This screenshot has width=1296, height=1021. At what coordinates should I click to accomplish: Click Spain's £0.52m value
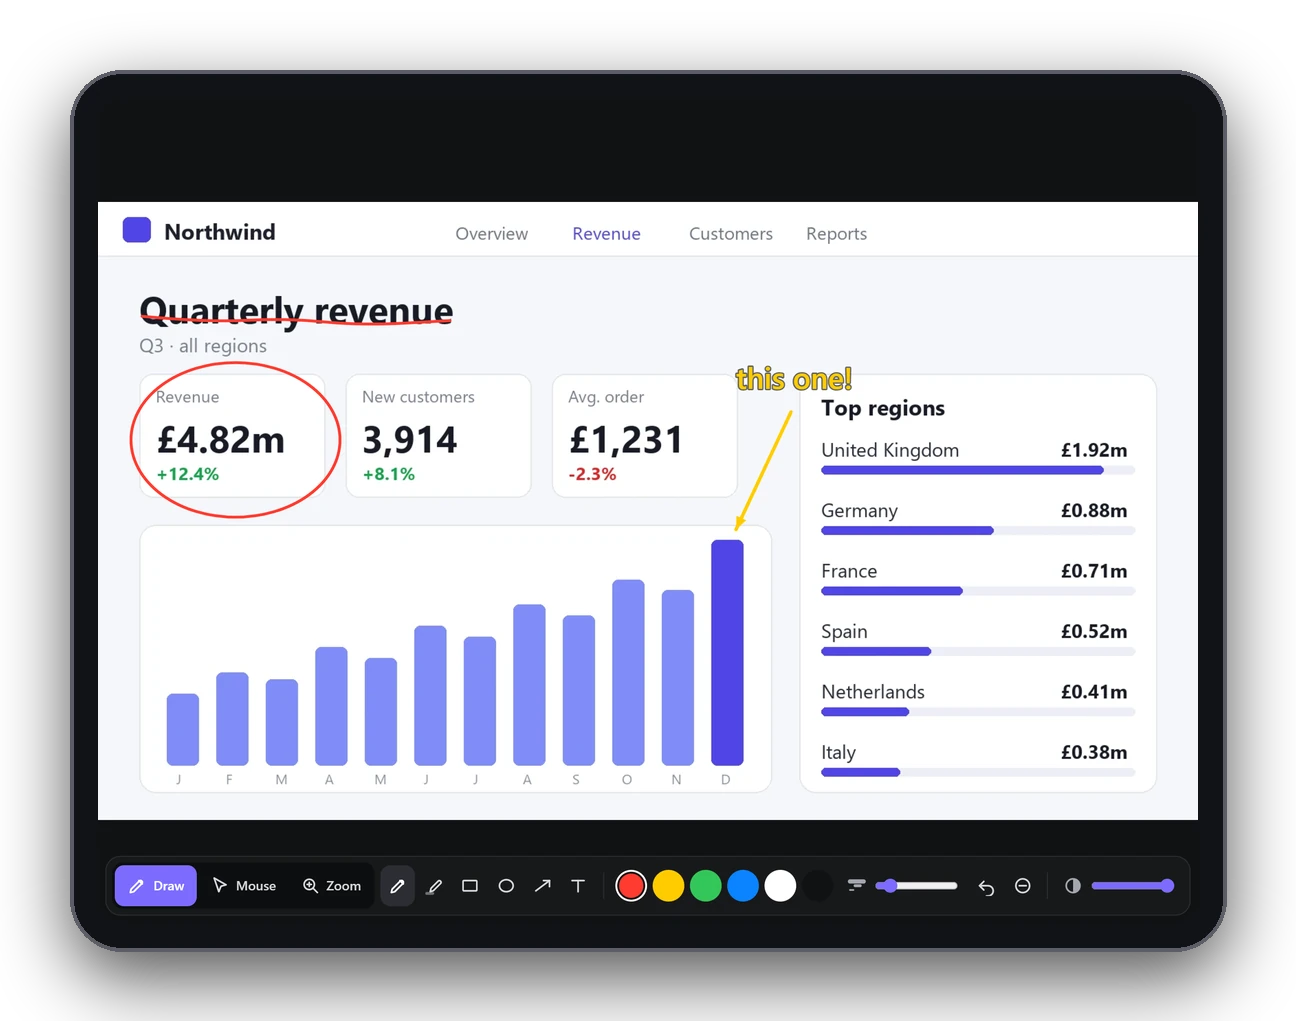click(x=1094, y=631)
